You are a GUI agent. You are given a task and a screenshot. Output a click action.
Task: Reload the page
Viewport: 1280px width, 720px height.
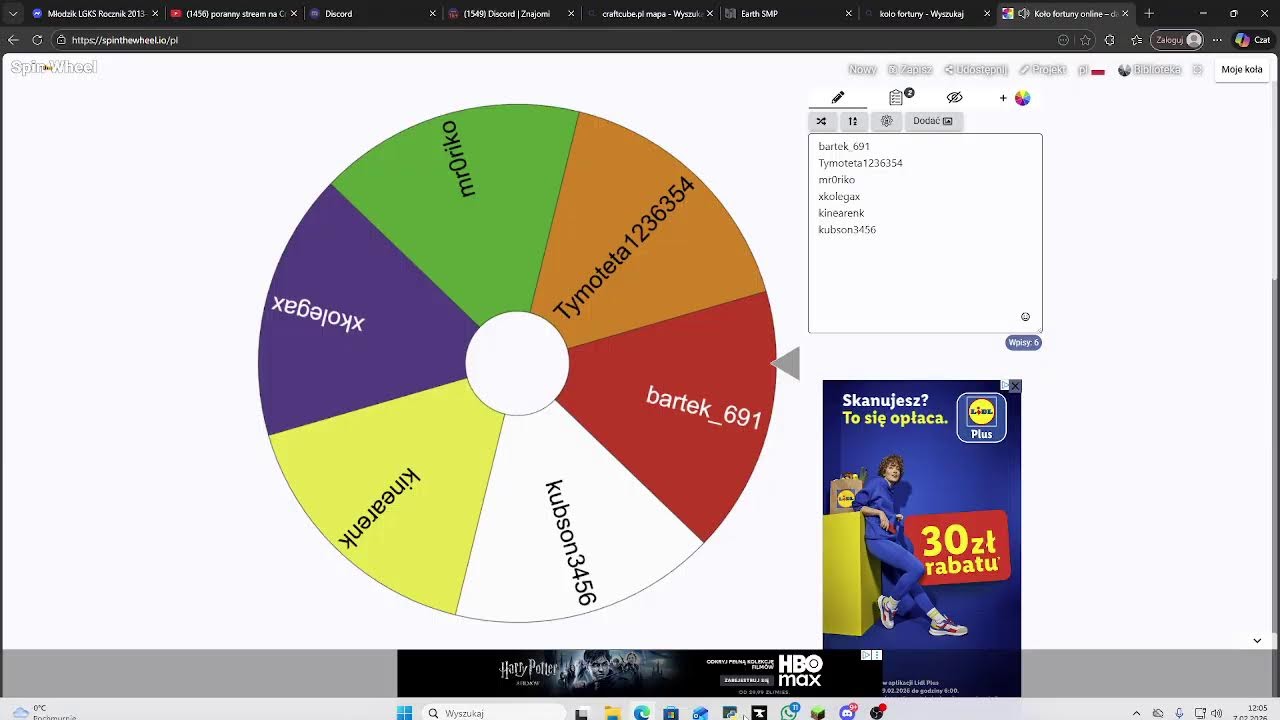(37, 40)
